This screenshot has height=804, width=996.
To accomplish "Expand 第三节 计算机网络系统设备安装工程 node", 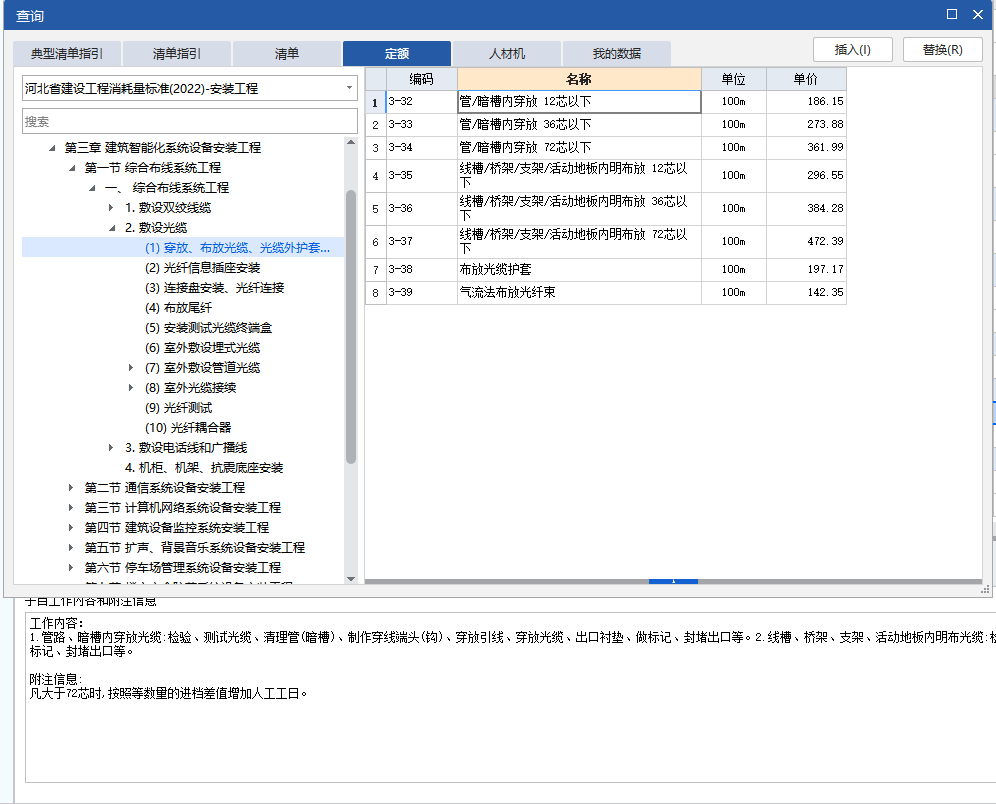I will (71, 507).
